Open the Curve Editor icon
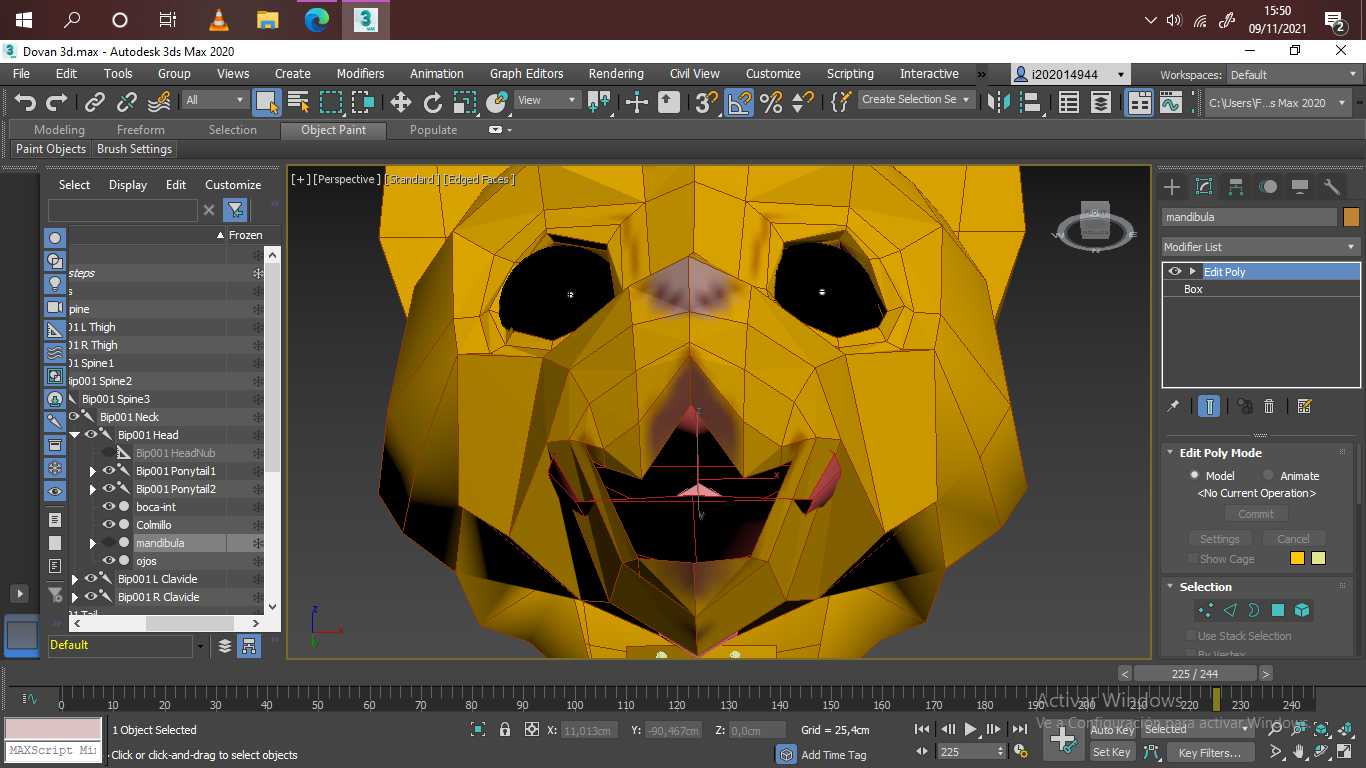 coord(1171,101)
